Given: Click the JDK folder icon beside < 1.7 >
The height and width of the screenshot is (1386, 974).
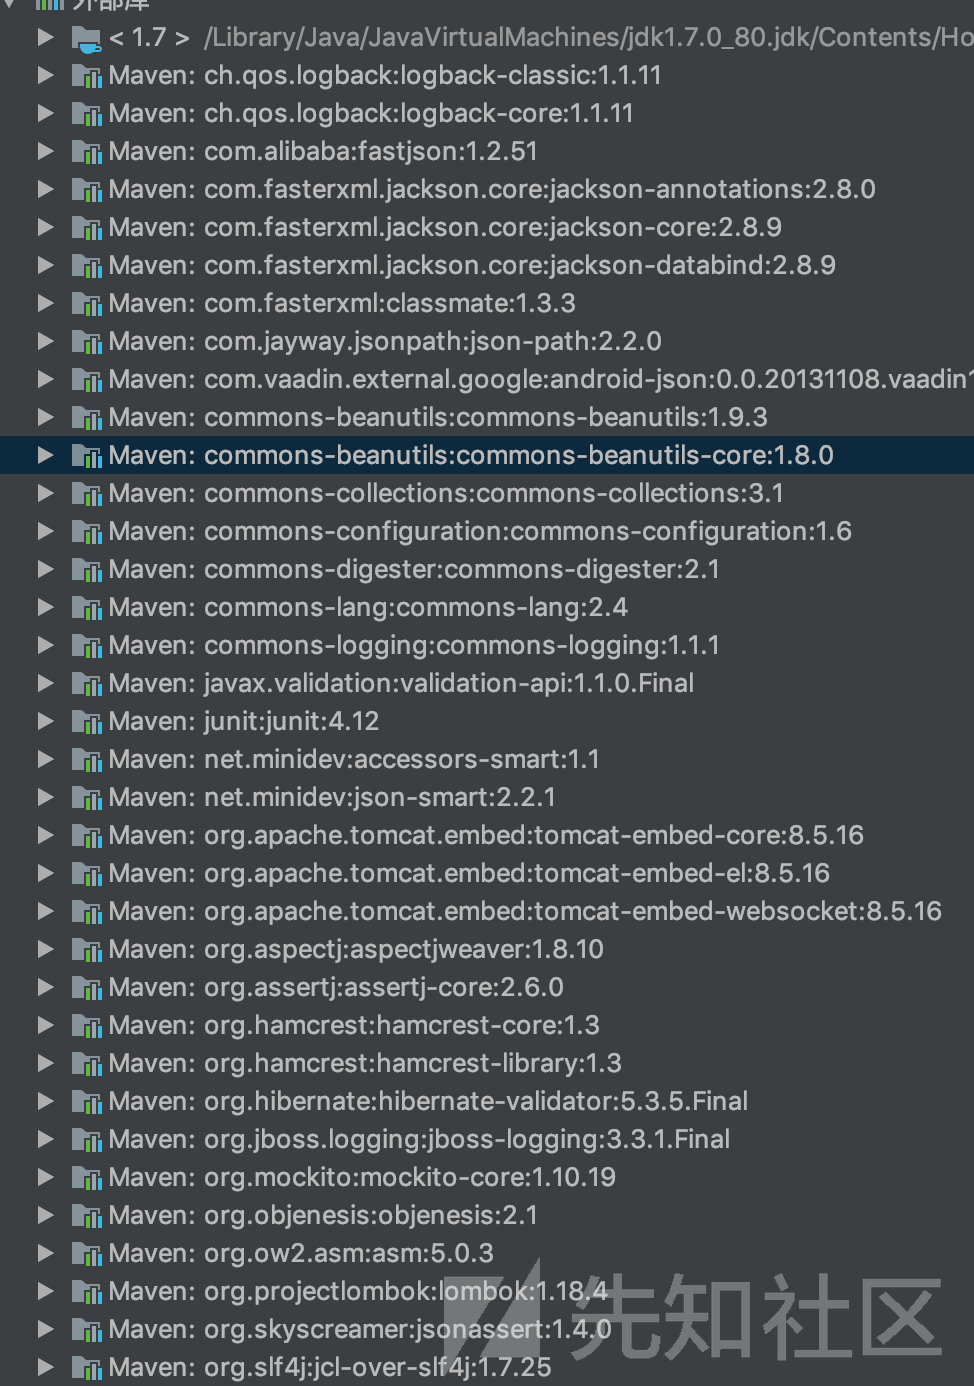Looking at the screenshot, I should (87, 37).
